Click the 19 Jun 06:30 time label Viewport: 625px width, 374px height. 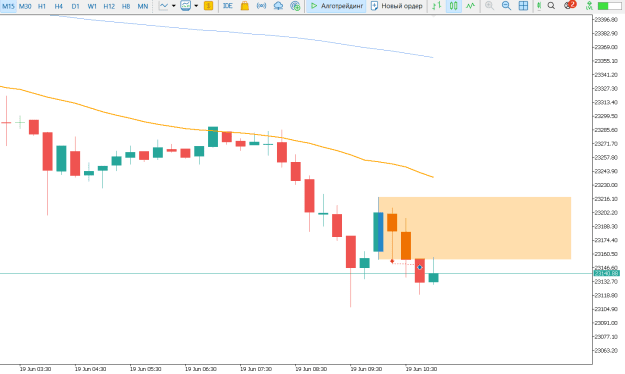coord(201,369)
